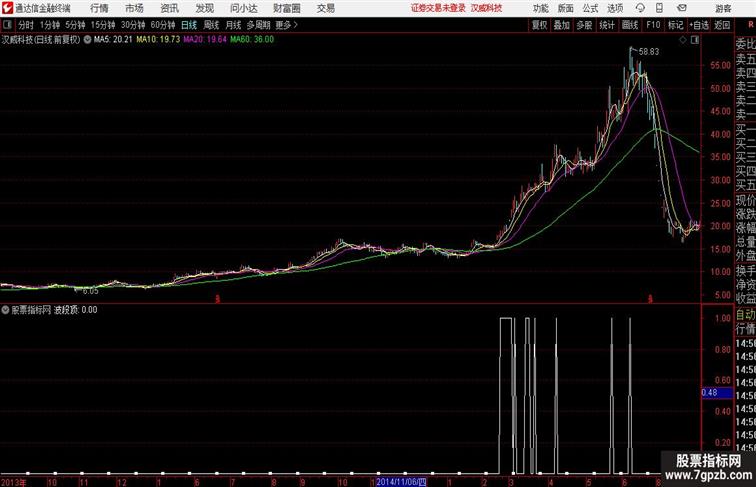Click the 波段顶: 0.00 indicator value
This screenshot has width=756, height=487.
point(75,310)
